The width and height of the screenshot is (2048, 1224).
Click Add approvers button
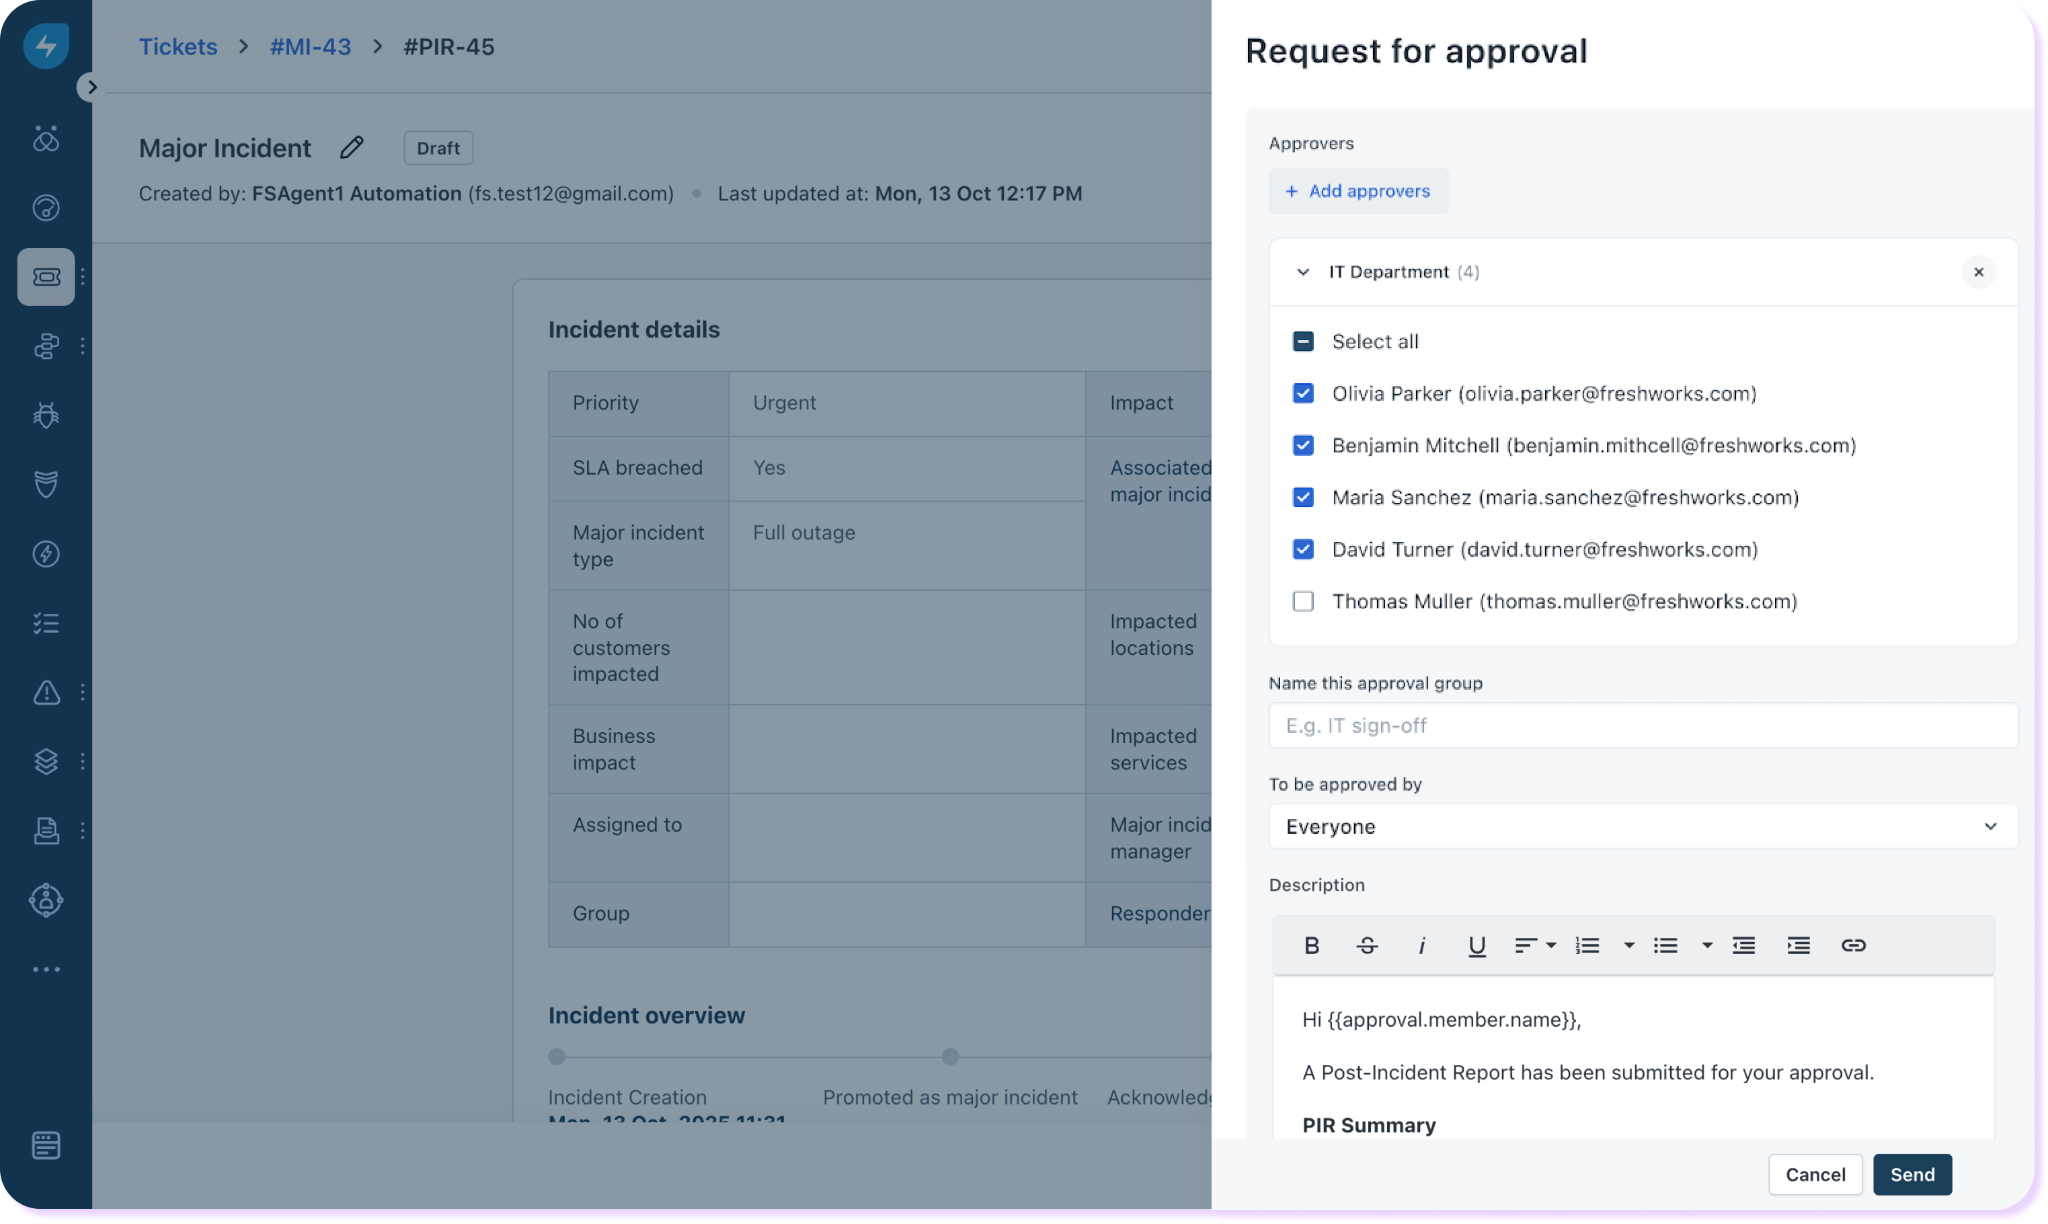click(1358, 191)
